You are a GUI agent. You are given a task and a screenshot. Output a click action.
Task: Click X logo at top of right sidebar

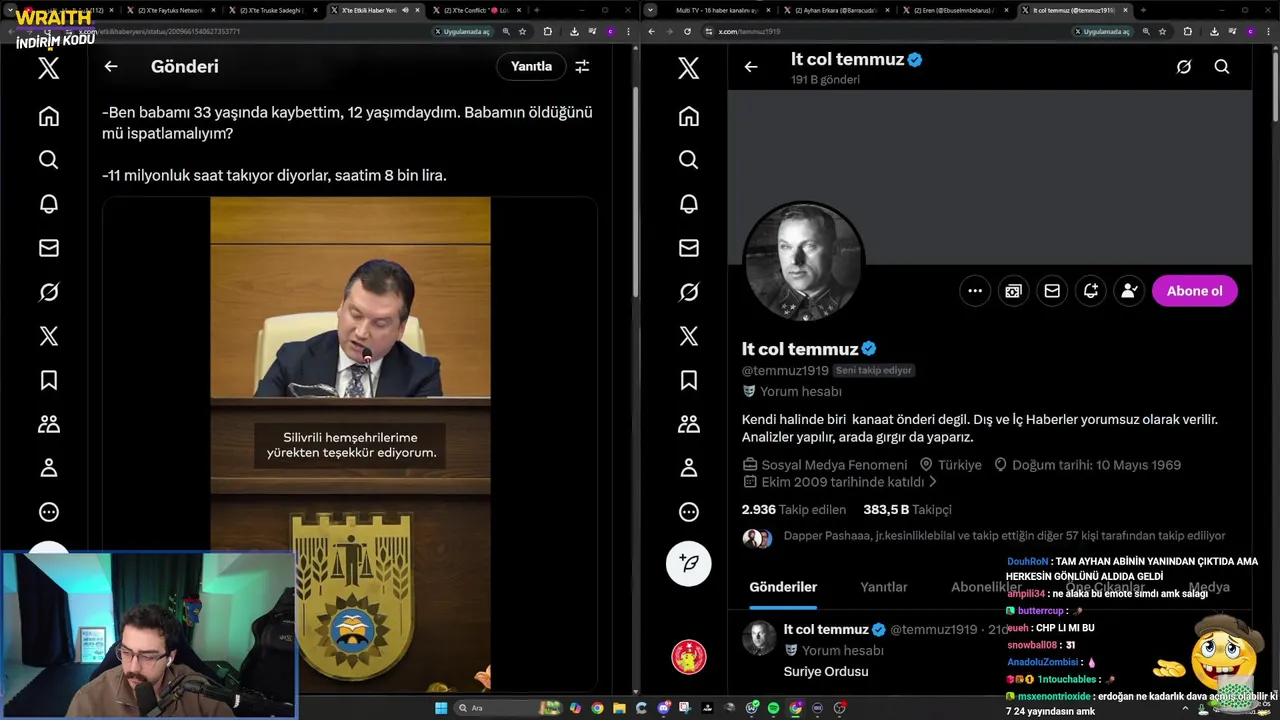689,68
